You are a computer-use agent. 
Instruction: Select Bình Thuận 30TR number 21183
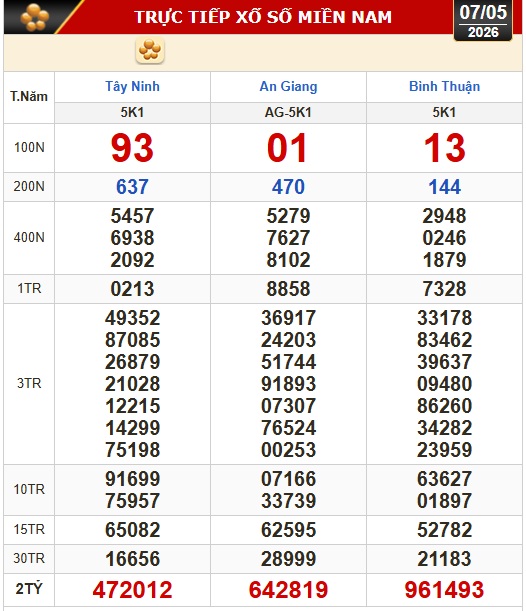tap(444, 559)
